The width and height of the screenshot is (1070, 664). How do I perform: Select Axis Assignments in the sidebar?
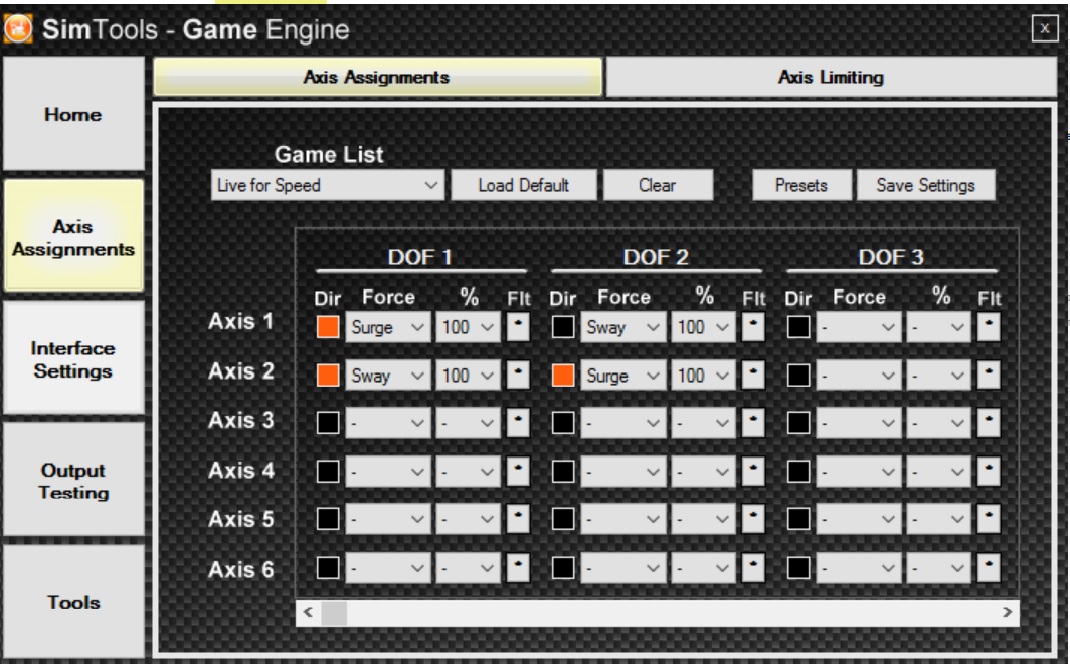pos(73,237)
